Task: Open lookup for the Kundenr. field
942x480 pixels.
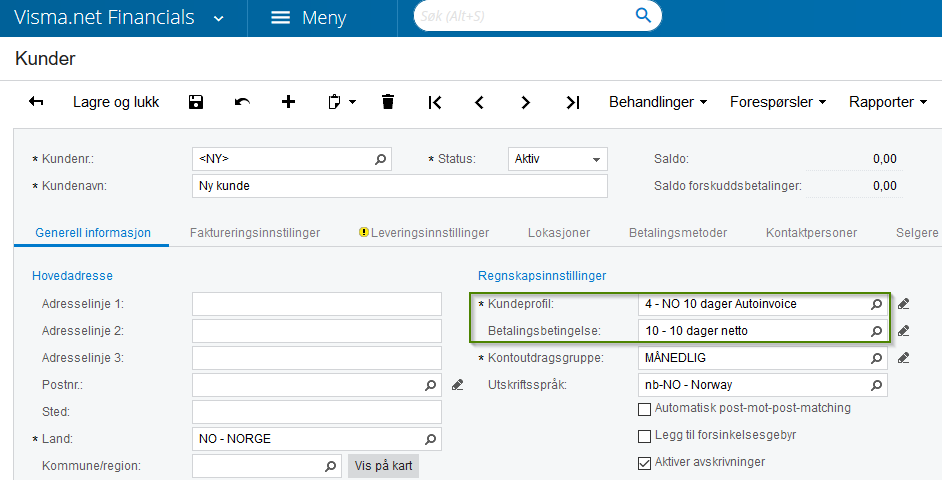Action: 380,159
